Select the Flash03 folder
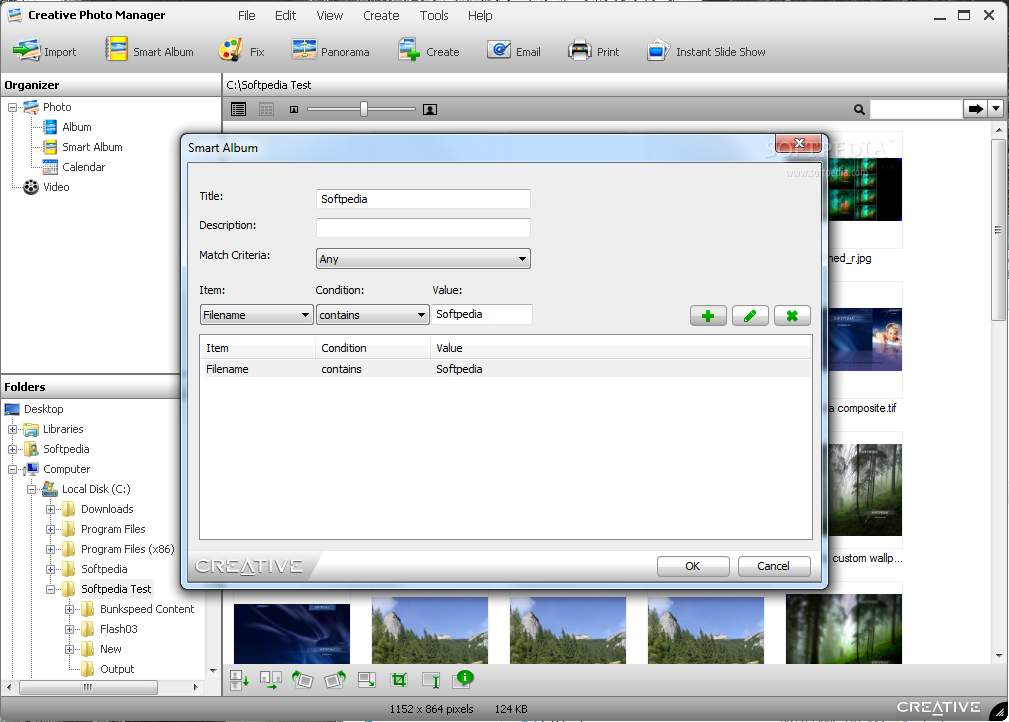Viewport: 1009px width, 722px height. pos(118,629)
